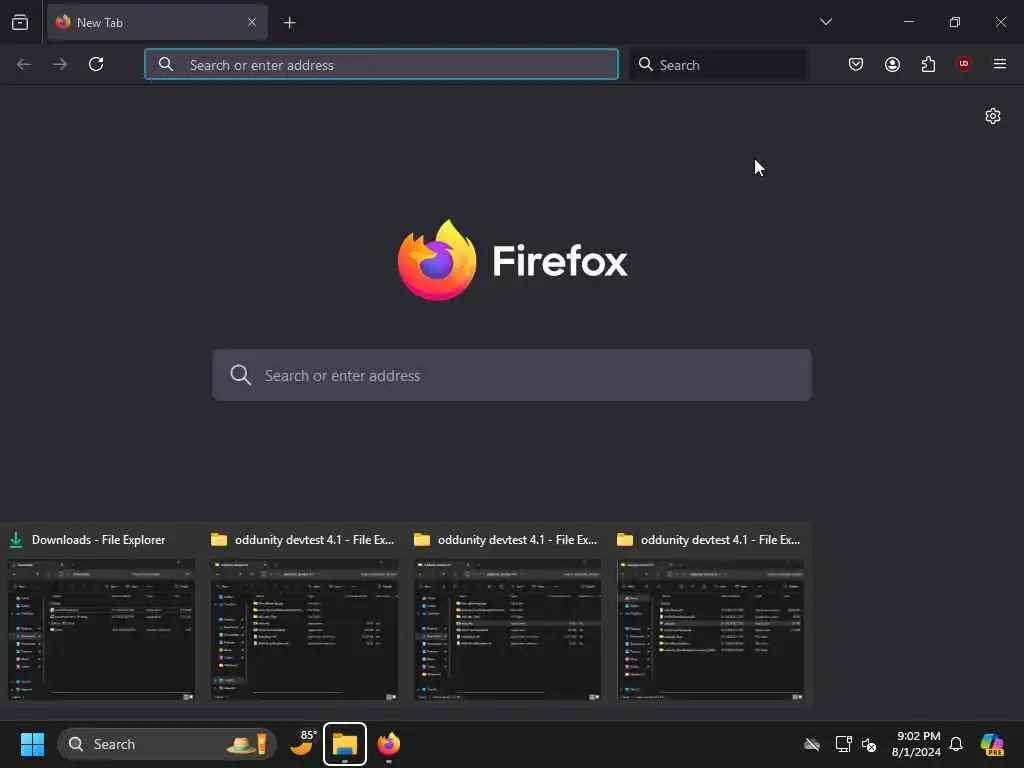Image resolution: width=1024 pixels, height=768 pixels.
Task: Focus the center page search field
Action: point(512,375)
